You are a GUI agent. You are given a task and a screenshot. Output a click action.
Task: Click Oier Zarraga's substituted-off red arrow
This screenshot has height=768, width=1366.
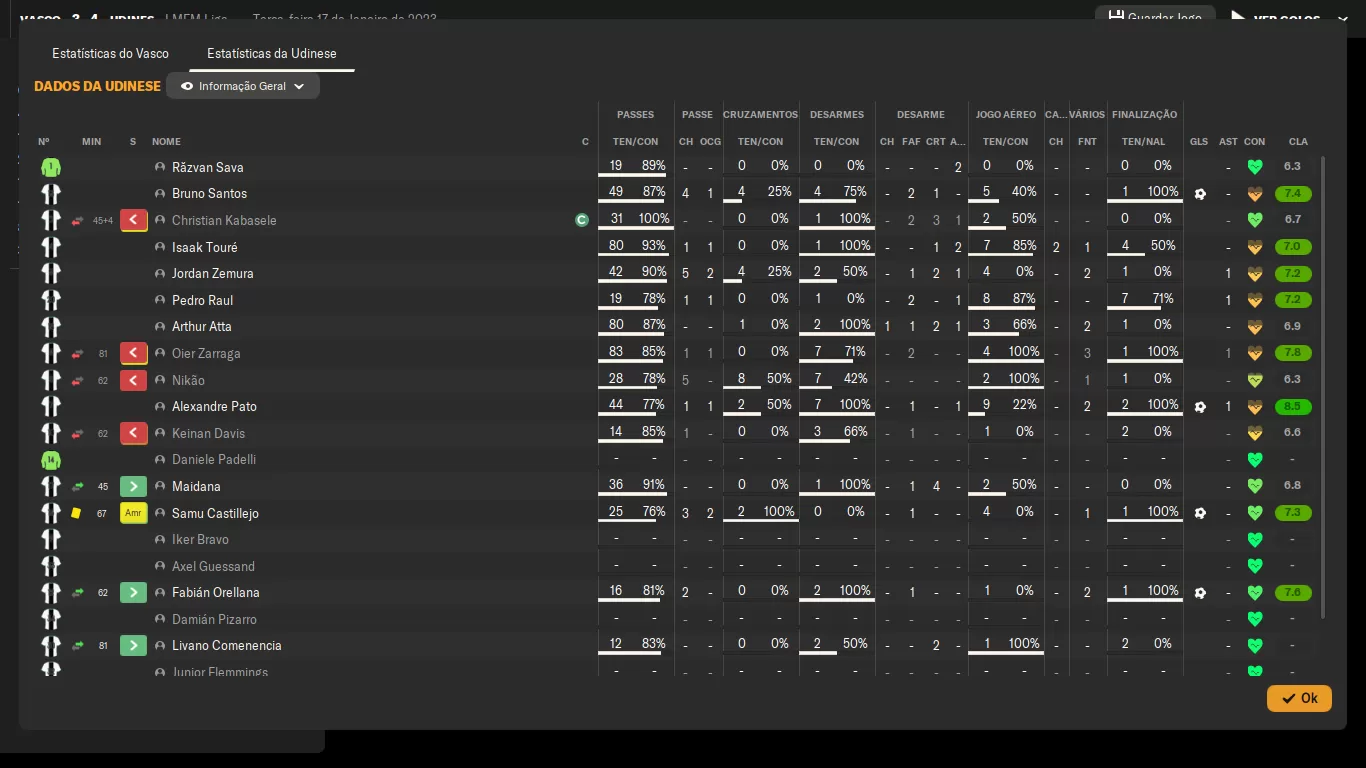click(x=134, y=353)
